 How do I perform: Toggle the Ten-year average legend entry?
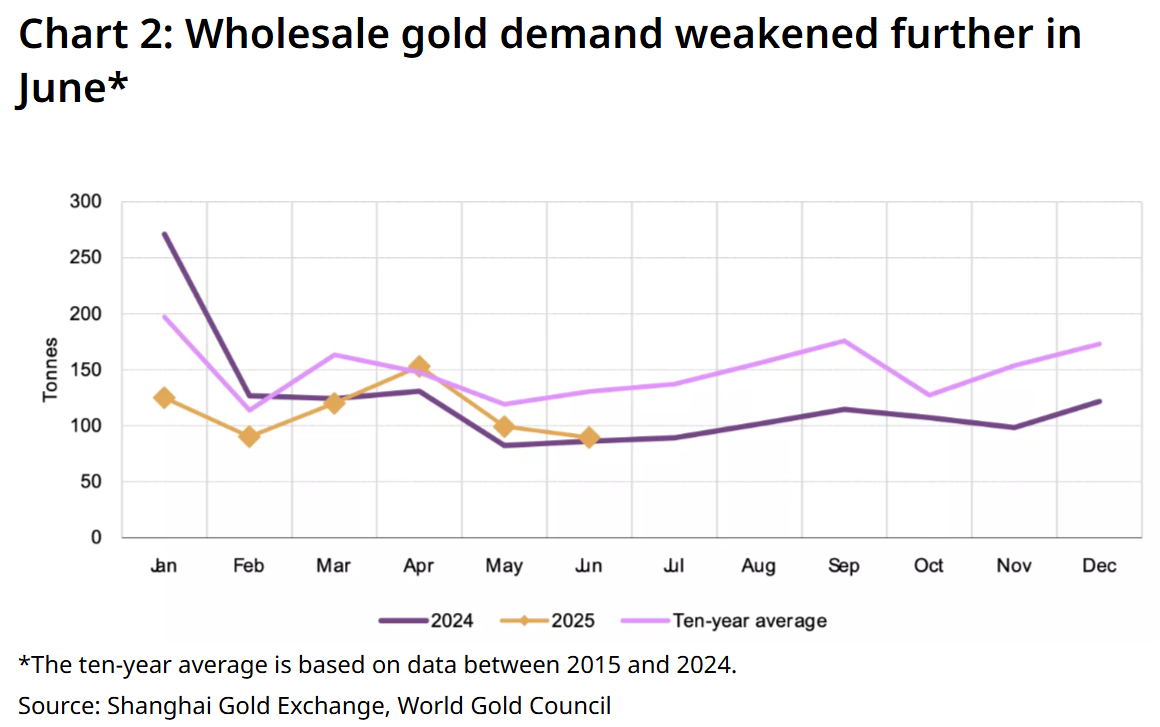[x=724, y=621]
